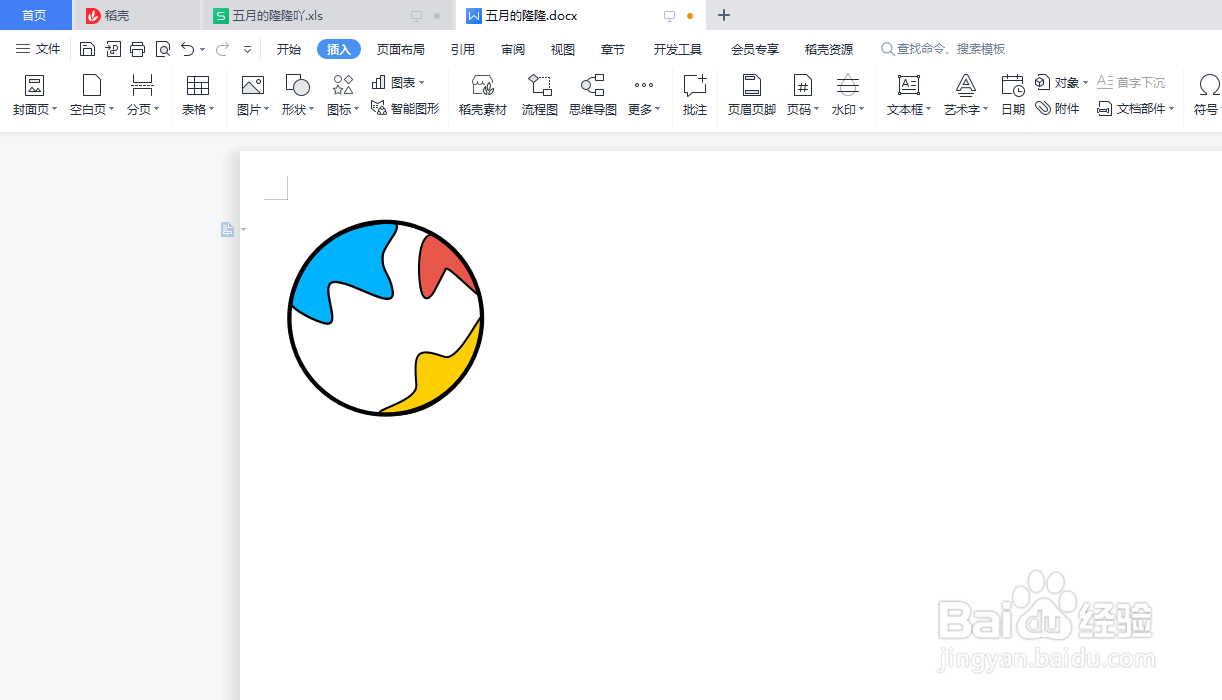1222x700 pixels.
Task: Expand the customize quick access toolbar arrow
Action: pos(248,49)
